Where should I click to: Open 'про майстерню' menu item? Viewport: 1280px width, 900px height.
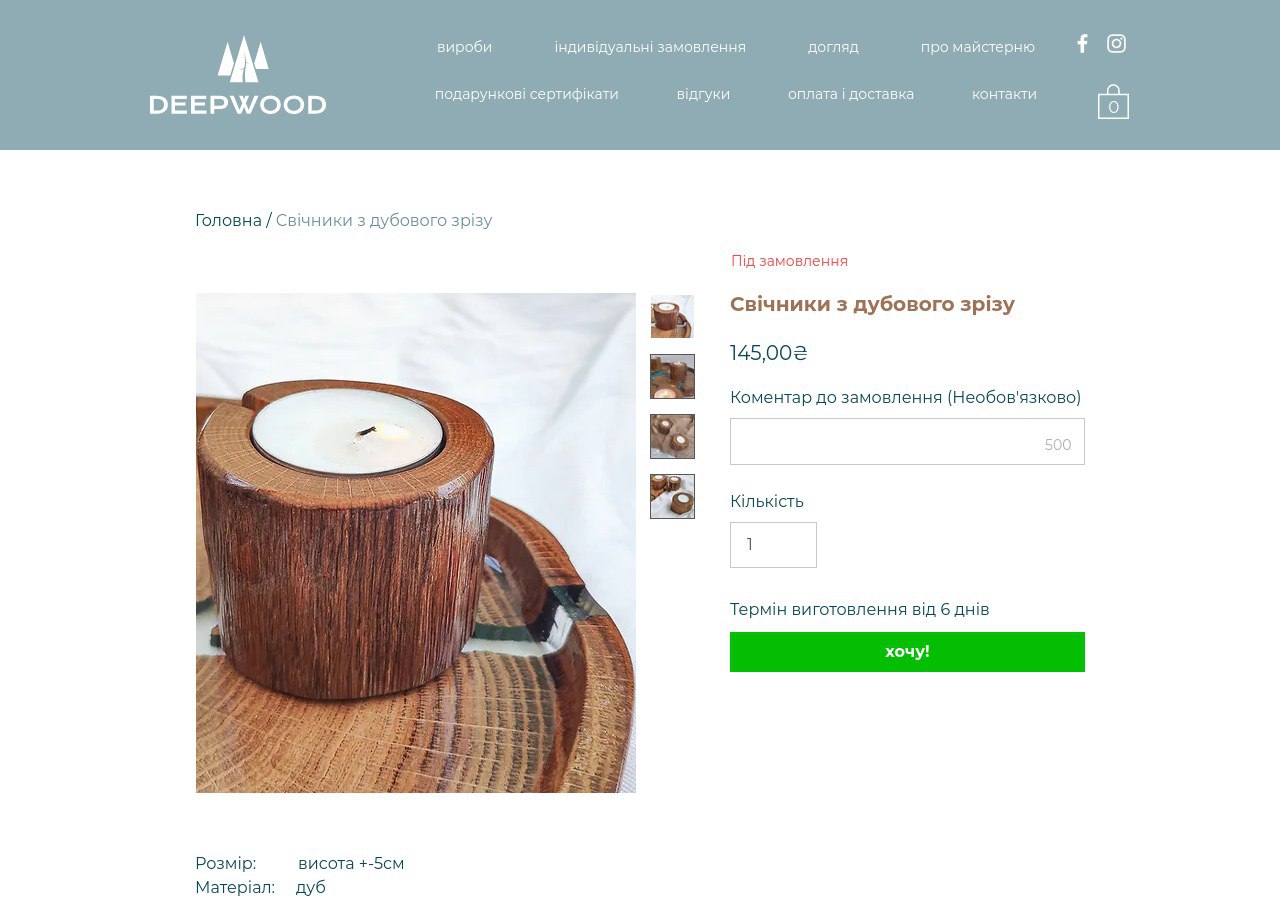(977, 47)
